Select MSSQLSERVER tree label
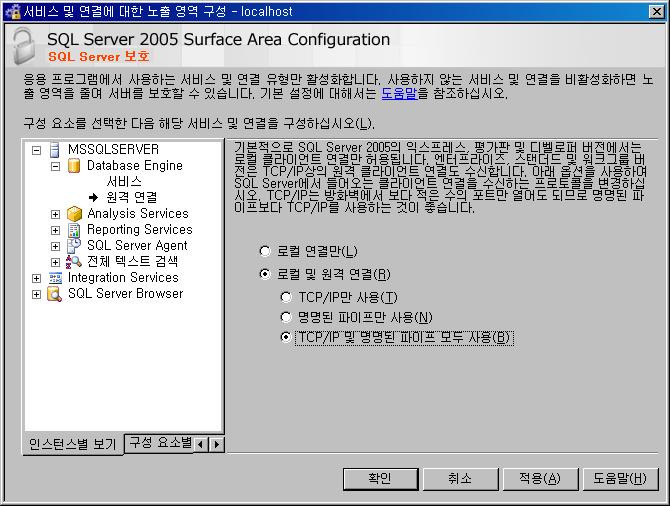Viewport: 670px width, 506px height. [113, 150]
